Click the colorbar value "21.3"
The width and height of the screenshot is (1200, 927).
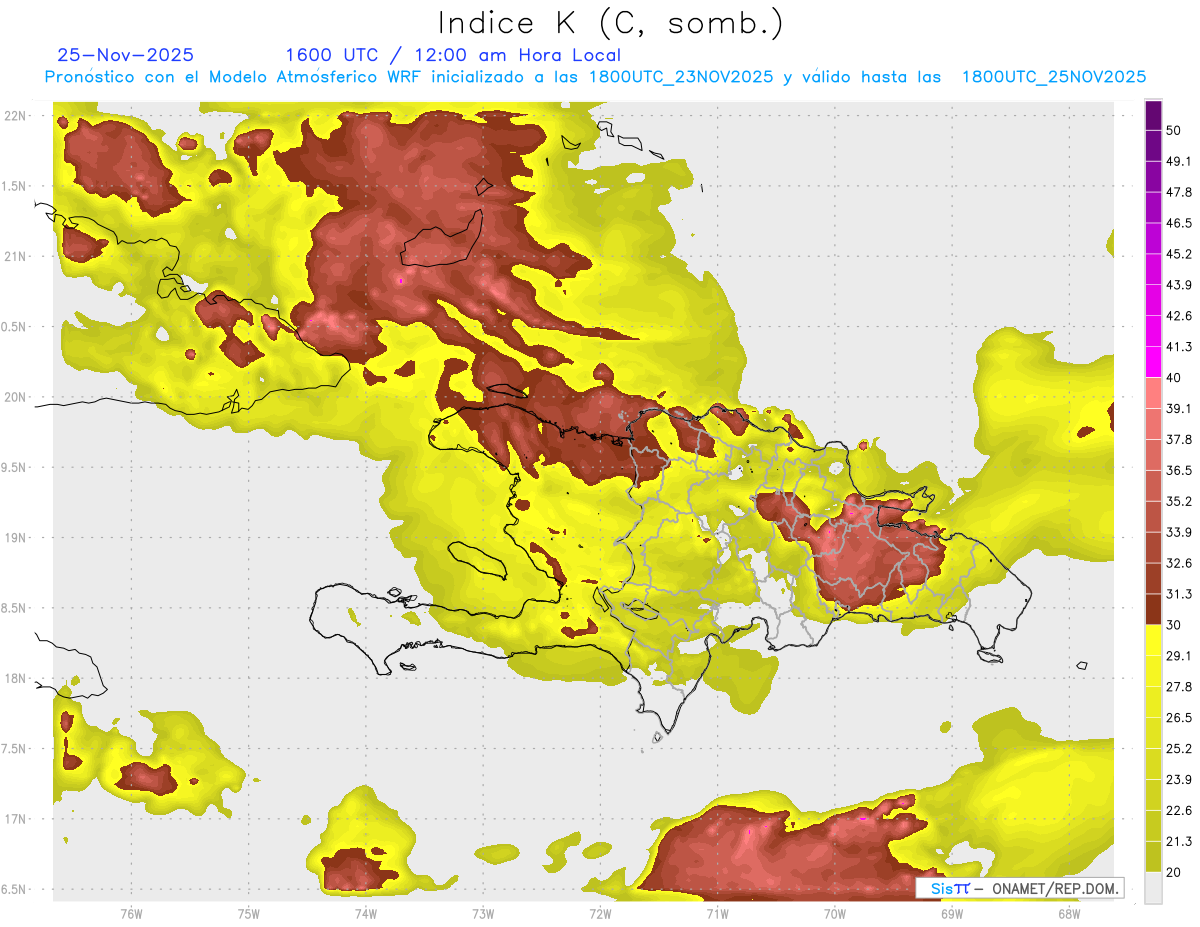tap(1179, 841)
